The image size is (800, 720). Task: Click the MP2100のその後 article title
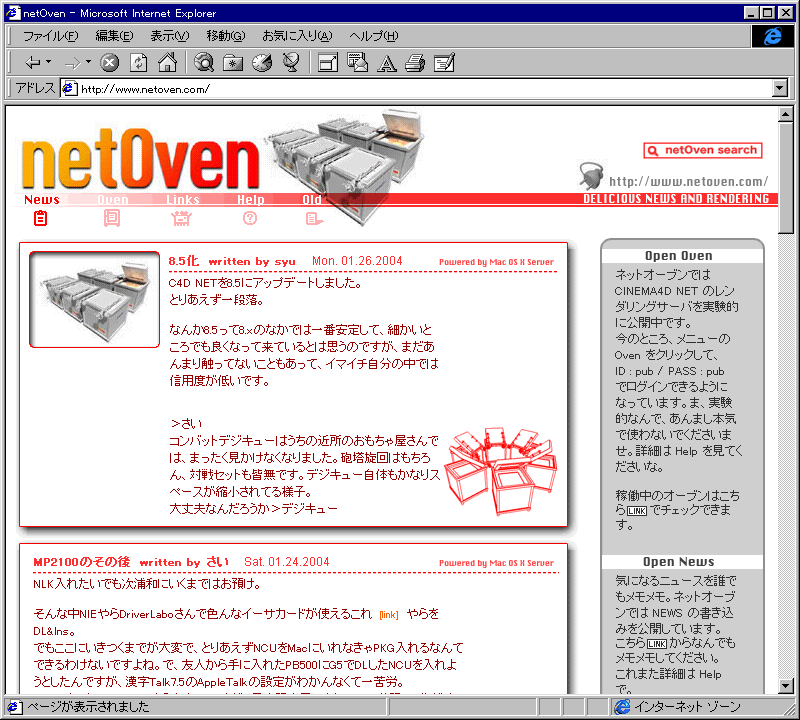point(82,562)
